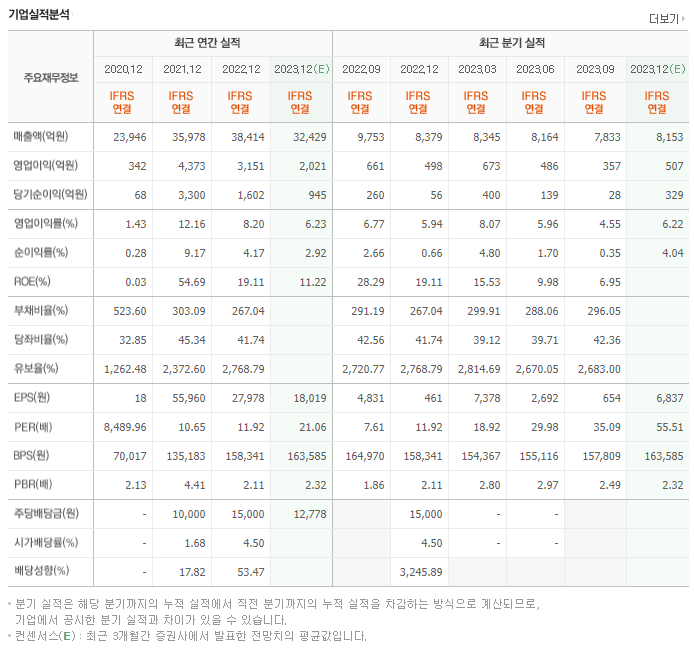Click the ROE value 54.69

point(192,282)
